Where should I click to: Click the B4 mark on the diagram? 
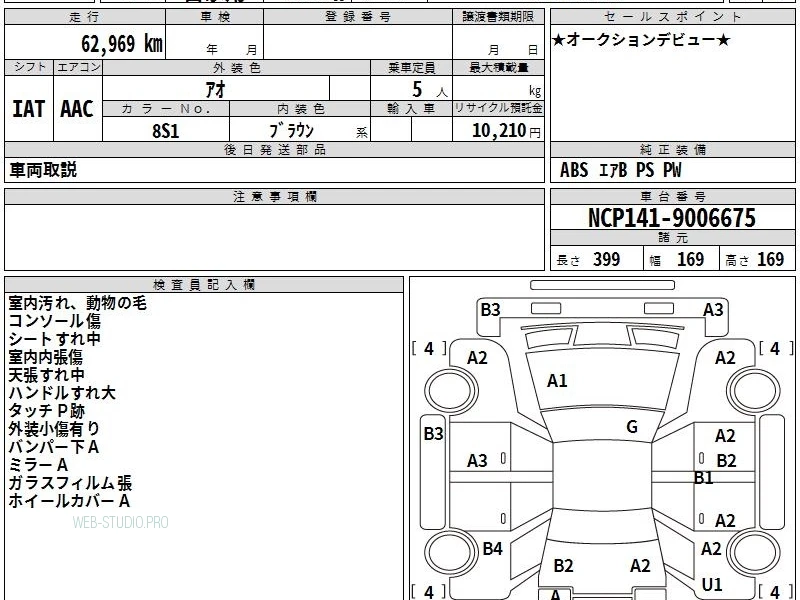tap(492, 548)
